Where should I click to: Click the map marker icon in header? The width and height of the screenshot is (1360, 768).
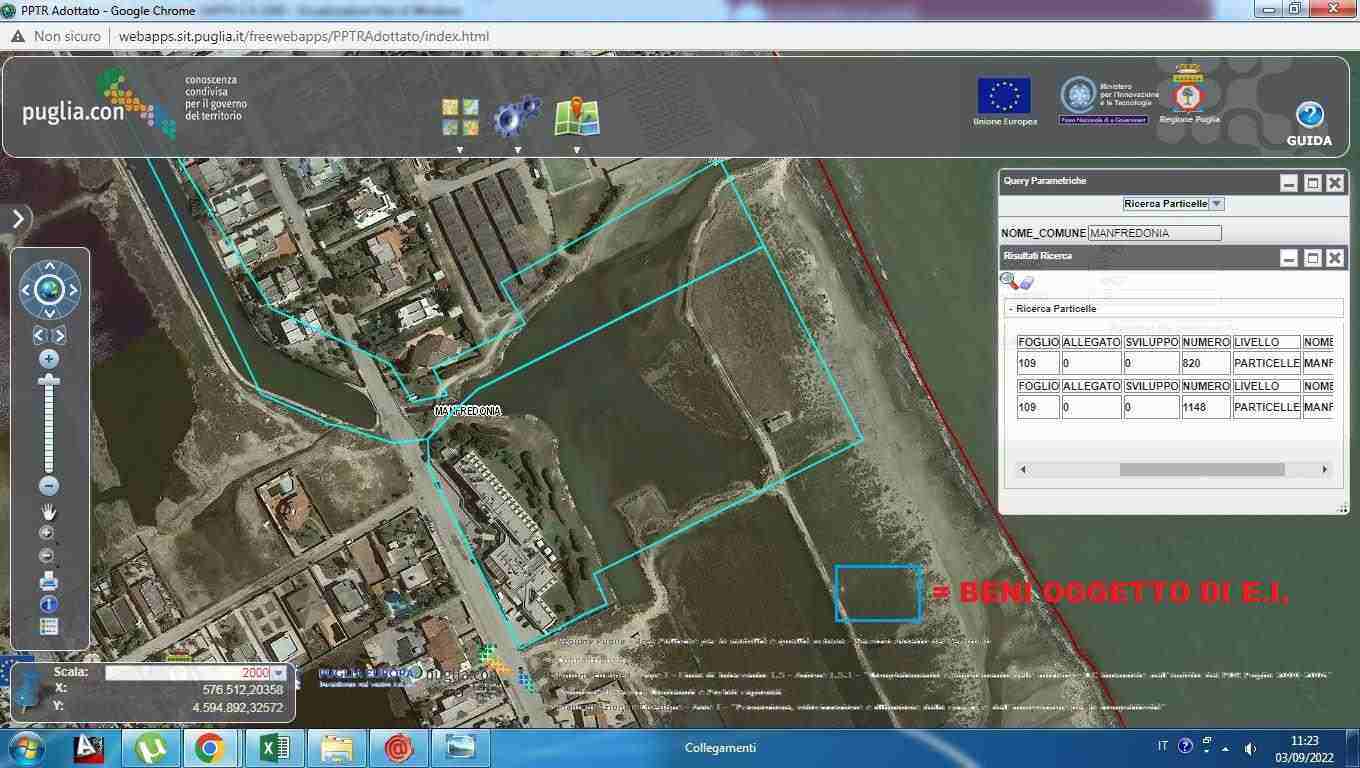(576, 117)
